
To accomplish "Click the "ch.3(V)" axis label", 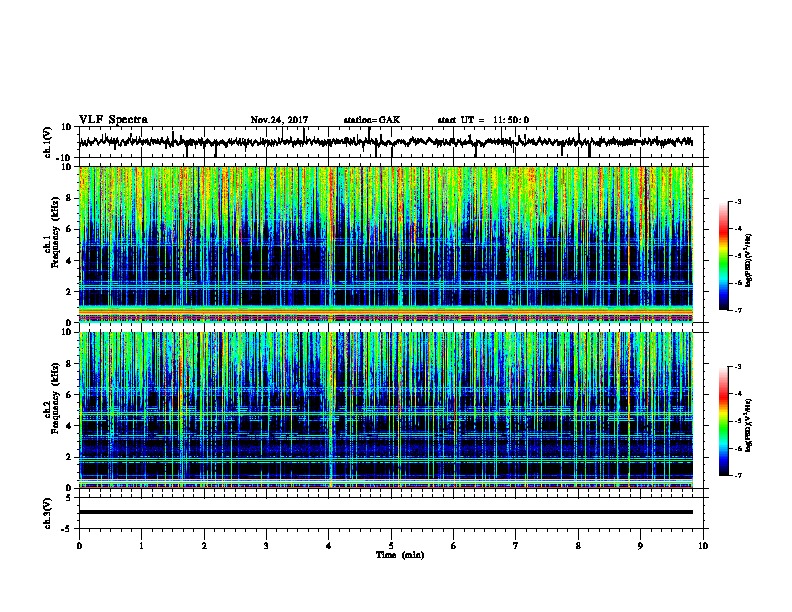I will [48, 513].
